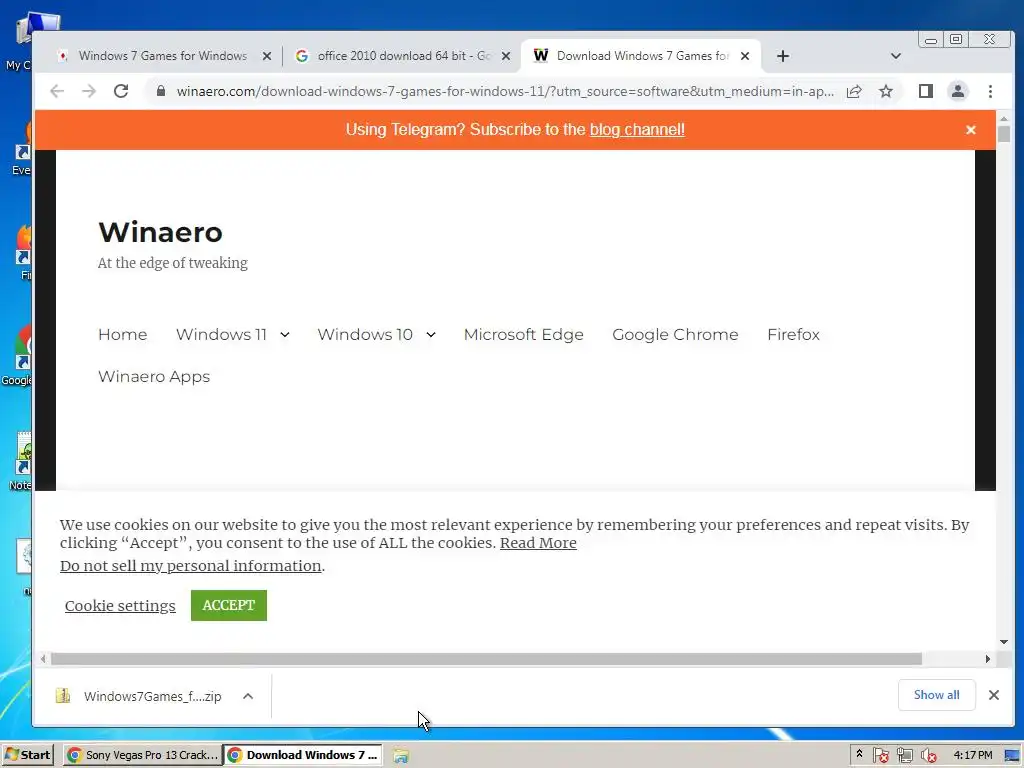Click the address bar URL field

pyautogui.click(x=505, y=91)
